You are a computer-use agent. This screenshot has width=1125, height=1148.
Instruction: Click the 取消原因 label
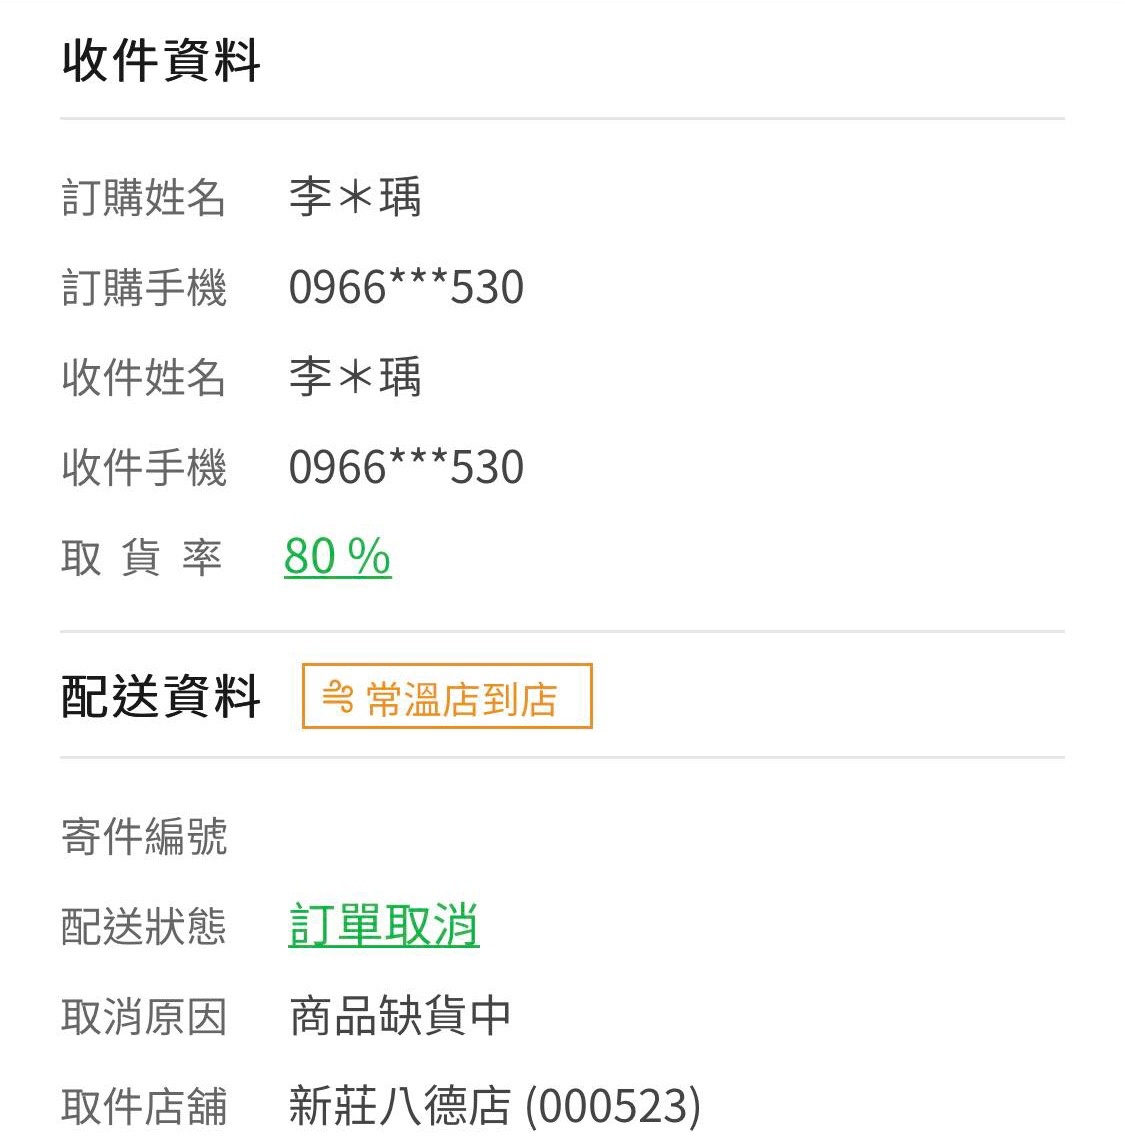pos(144,1017)
